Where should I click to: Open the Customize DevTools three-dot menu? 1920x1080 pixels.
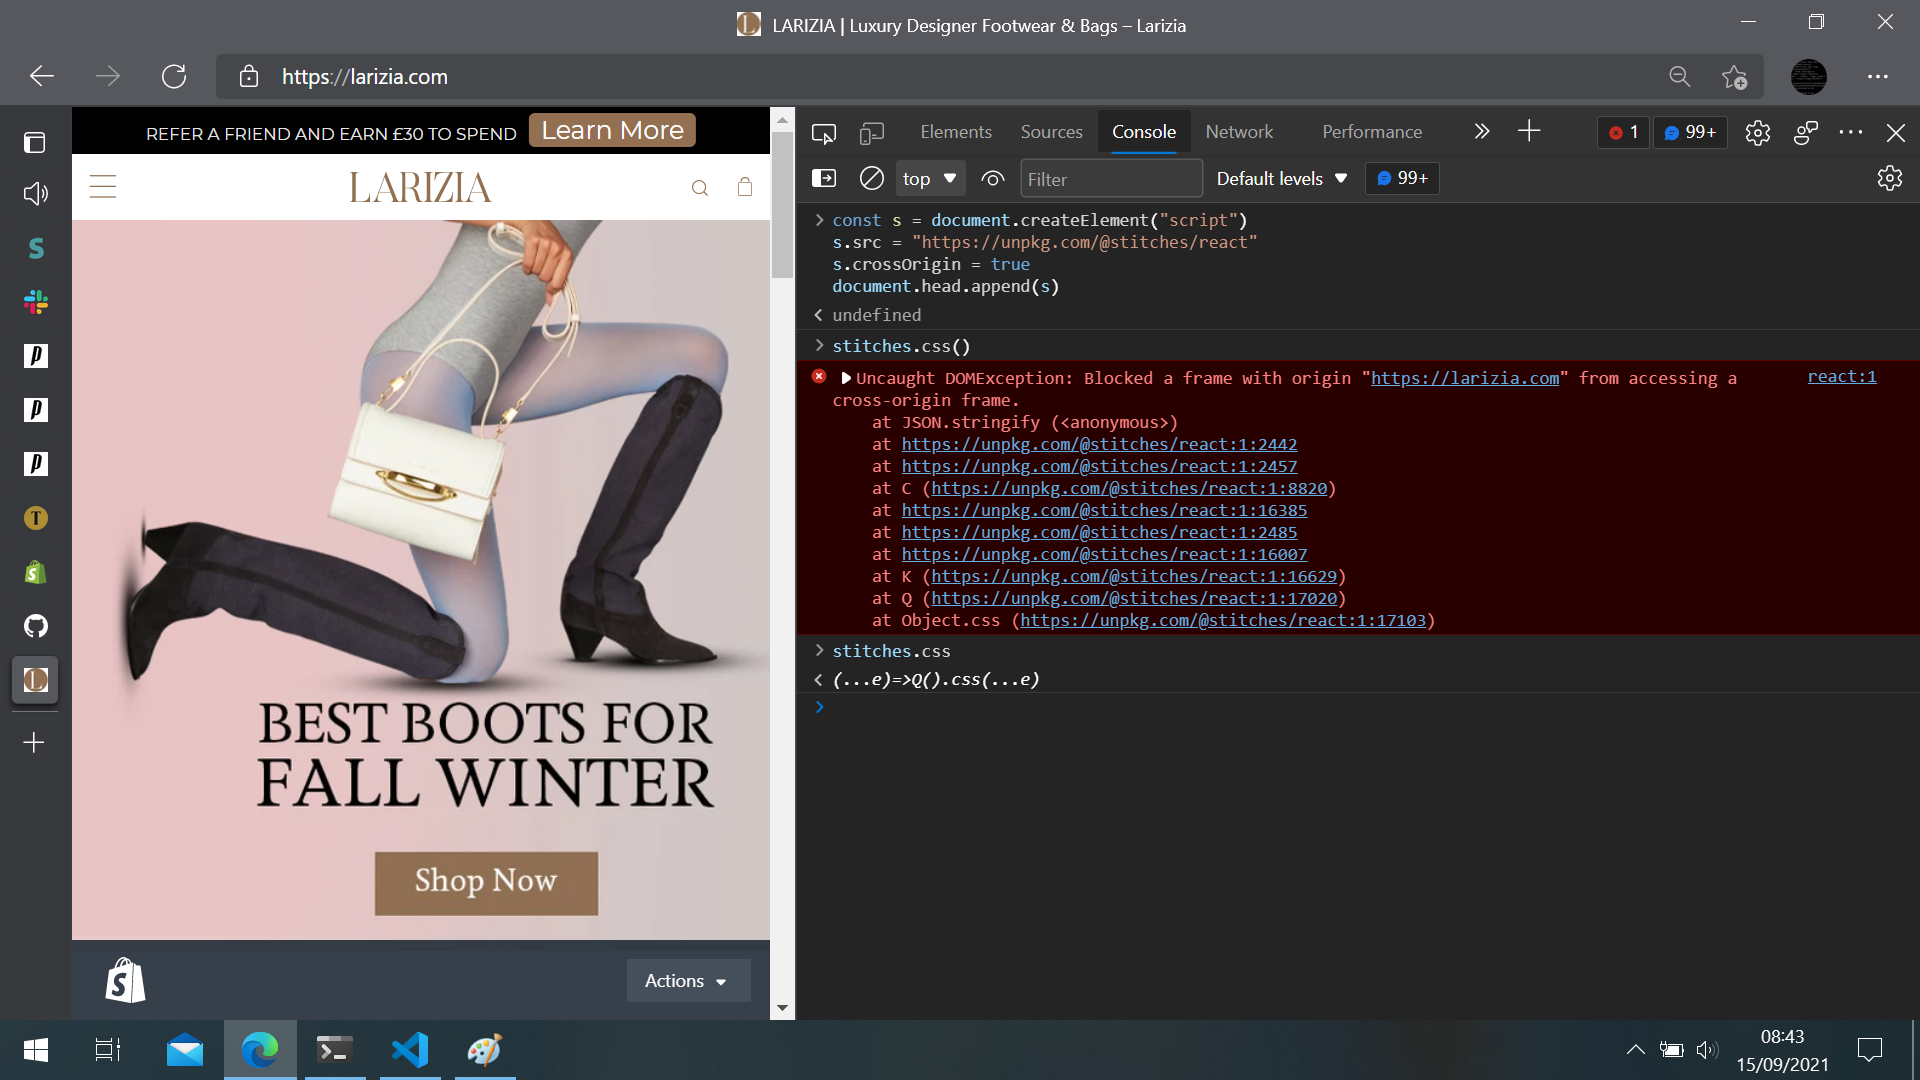[x=1851, y=132]
